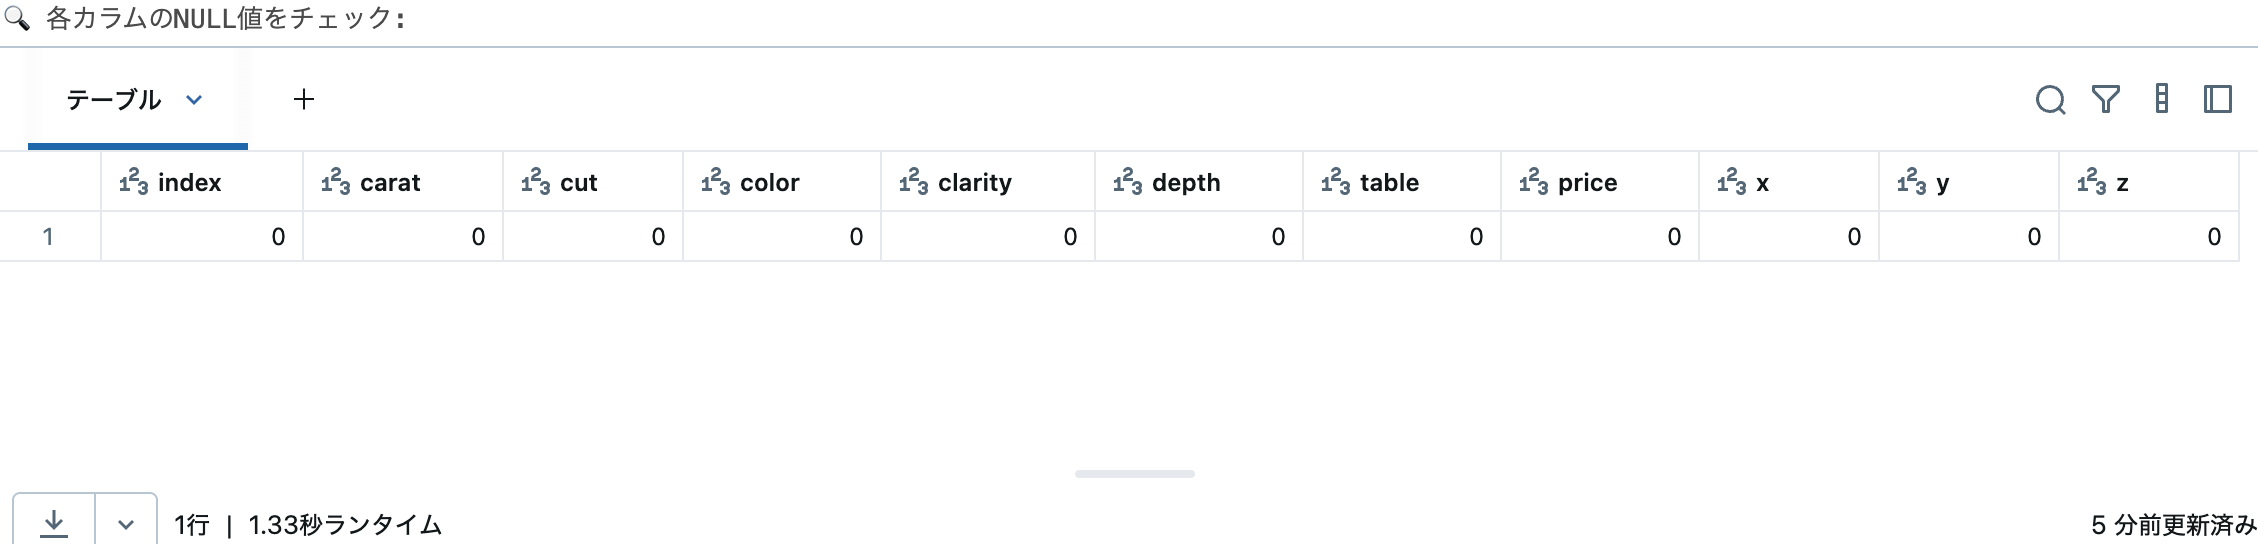The height and width of the screenshot is (544, 2258).
Task: Open the filter icon for the table
Action: [2106, 100]
